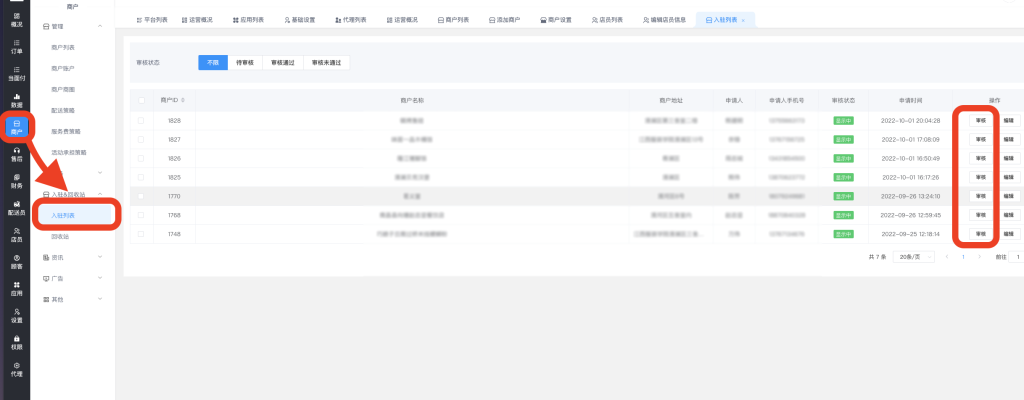1024x400 pixels.
Task: Check the checkbox for merchant ID 1828
Action: [x=141, y=120]
